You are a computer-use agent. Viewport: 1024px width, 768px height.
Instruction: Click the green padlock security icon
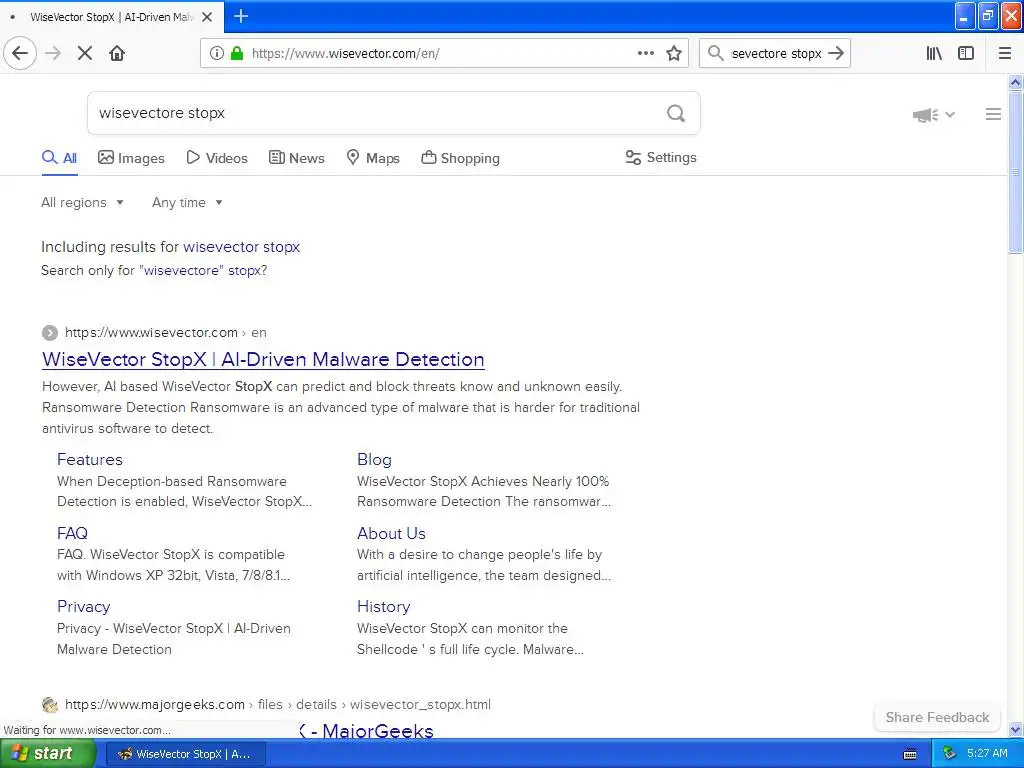236,53
